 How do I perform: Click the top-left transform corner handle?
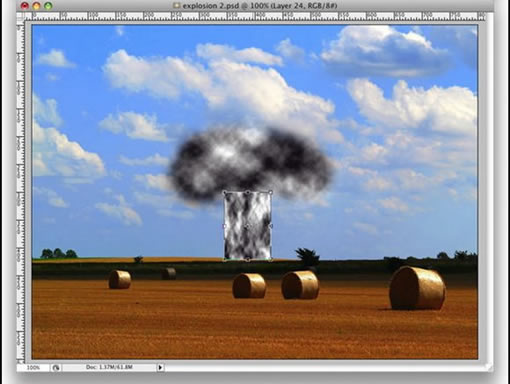(224, 193)
